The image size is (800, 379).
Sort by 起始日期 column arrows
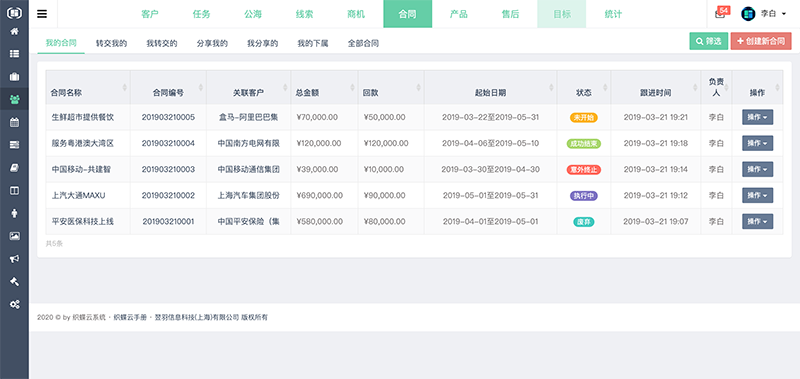click(x=552, y=88)
